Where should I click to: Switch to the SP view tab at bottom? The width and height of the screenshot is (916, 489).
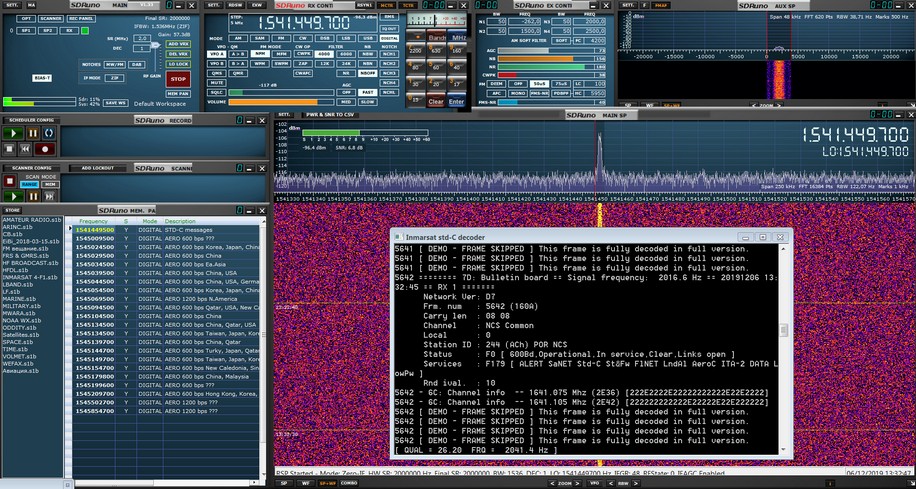[x=284, y=483]
